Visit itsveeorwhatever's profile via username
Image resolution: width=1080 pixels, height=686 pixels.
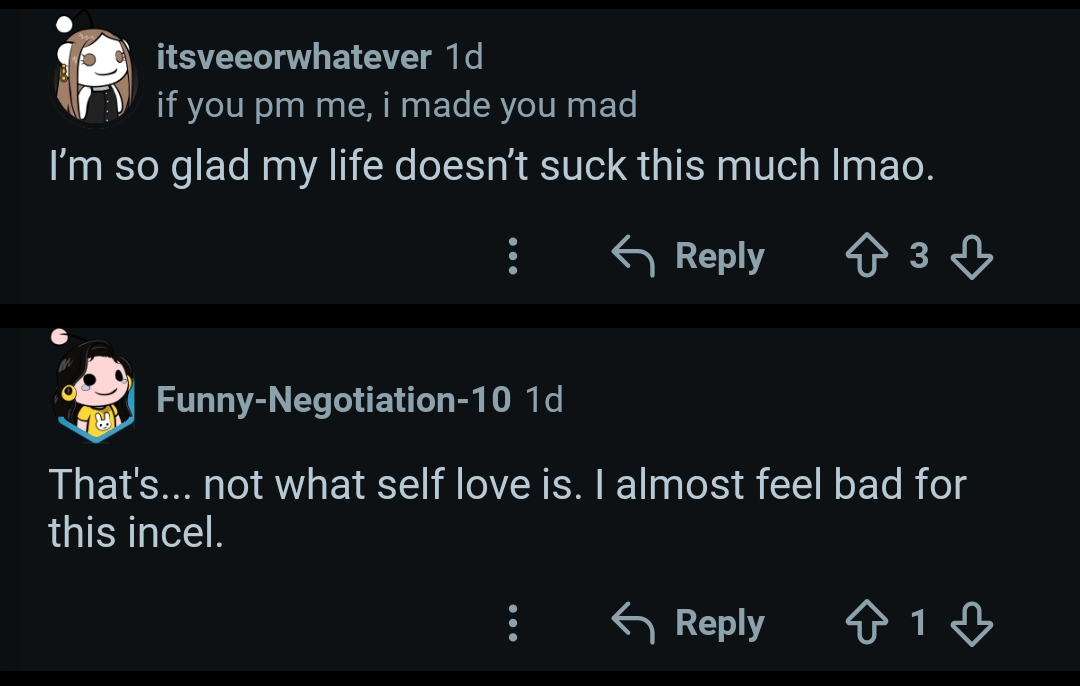pos(294,57)
